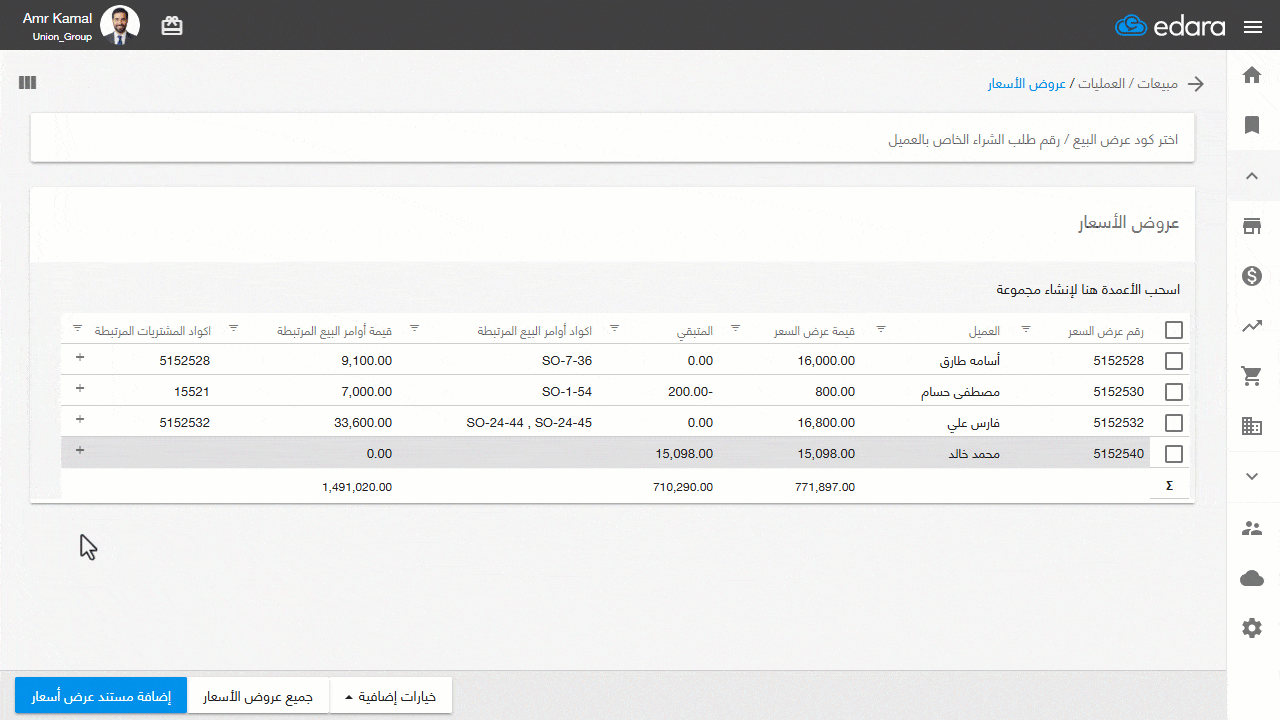Open خيارات إضافية dropdown button
This screenshot has height=720, width=1280.
[391, 696]
